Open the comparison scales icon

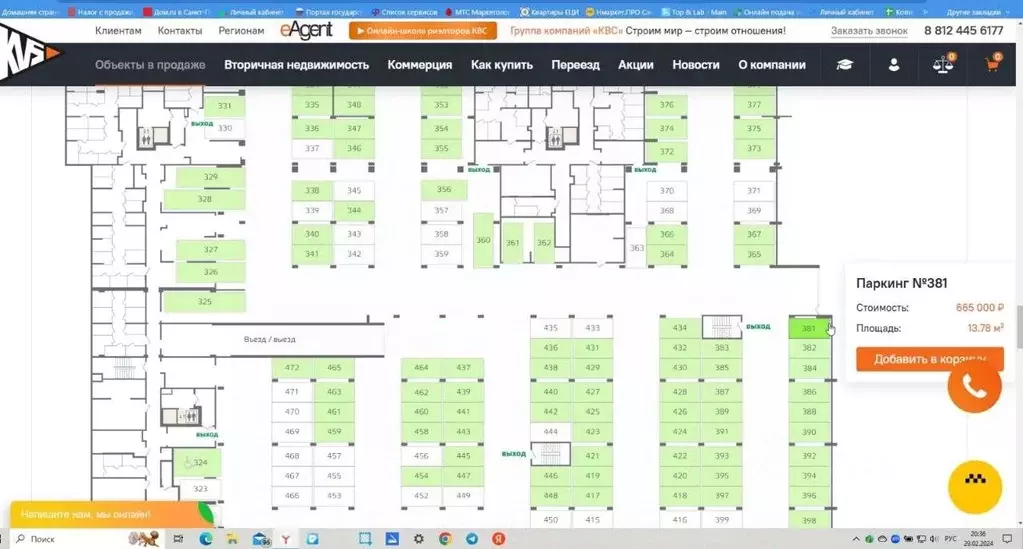(x=943, y=65)
